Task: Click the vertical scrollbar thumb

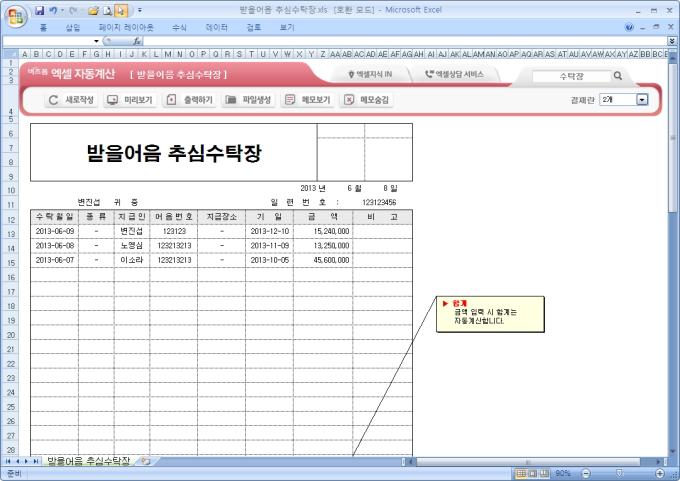Action: tap(673, 138)
